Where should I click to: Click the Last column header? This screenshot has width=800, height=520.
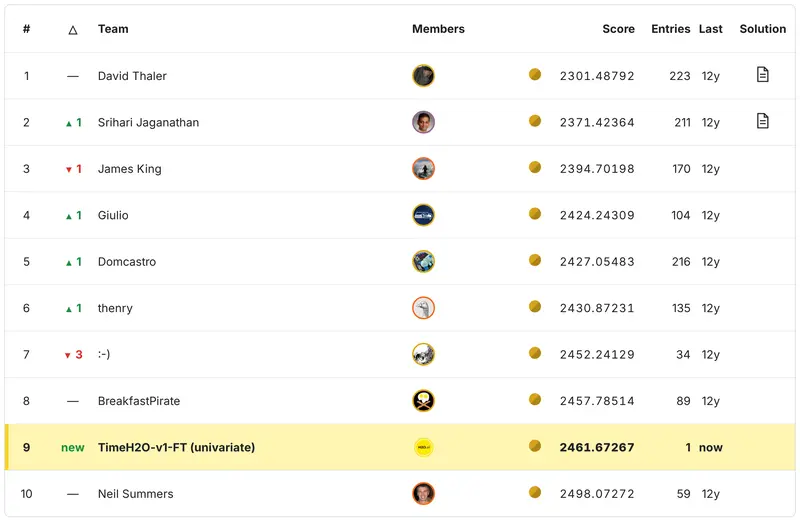[x=710, y=29]
